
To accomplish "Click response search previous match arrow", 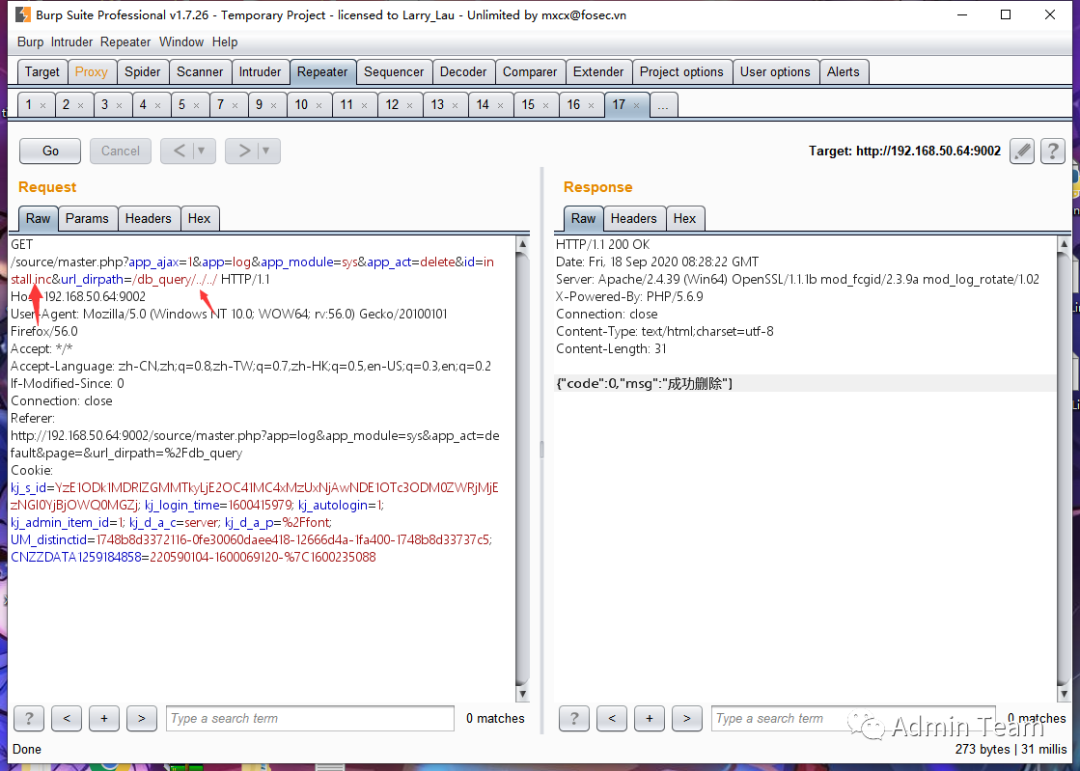I will [x=612, y=718].
